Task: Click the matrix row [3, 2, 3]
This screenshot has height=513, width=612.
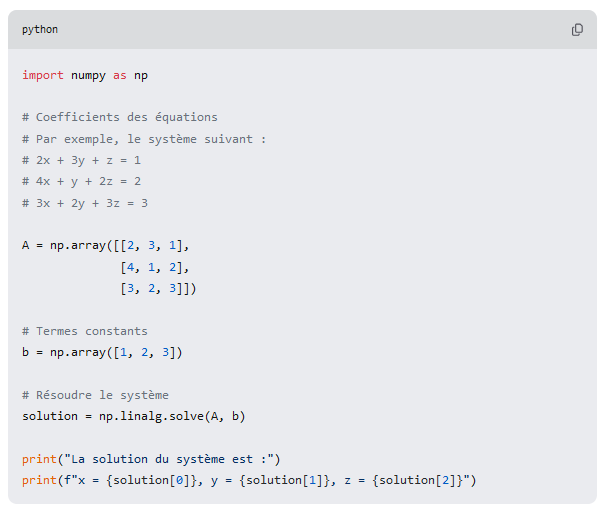Action: pyautogui.click(x=157, y=288)
